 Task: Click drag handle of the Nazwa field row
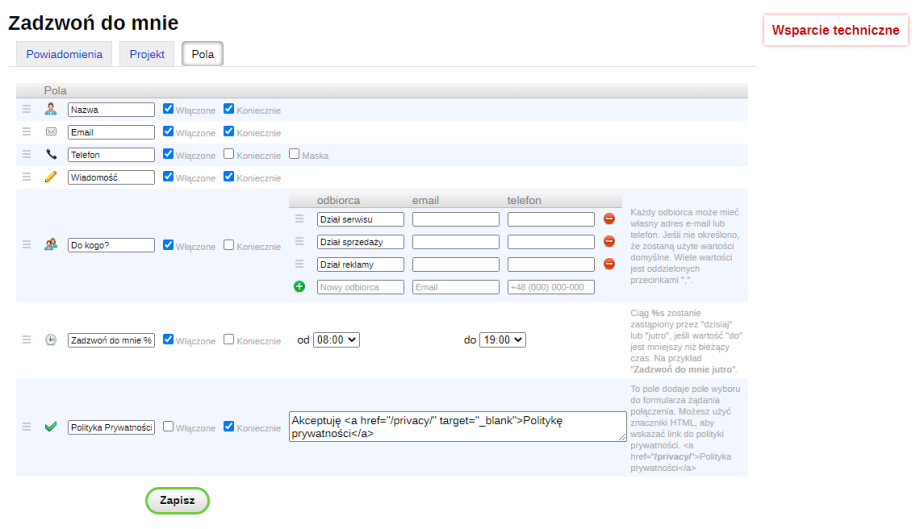[27, 109]
